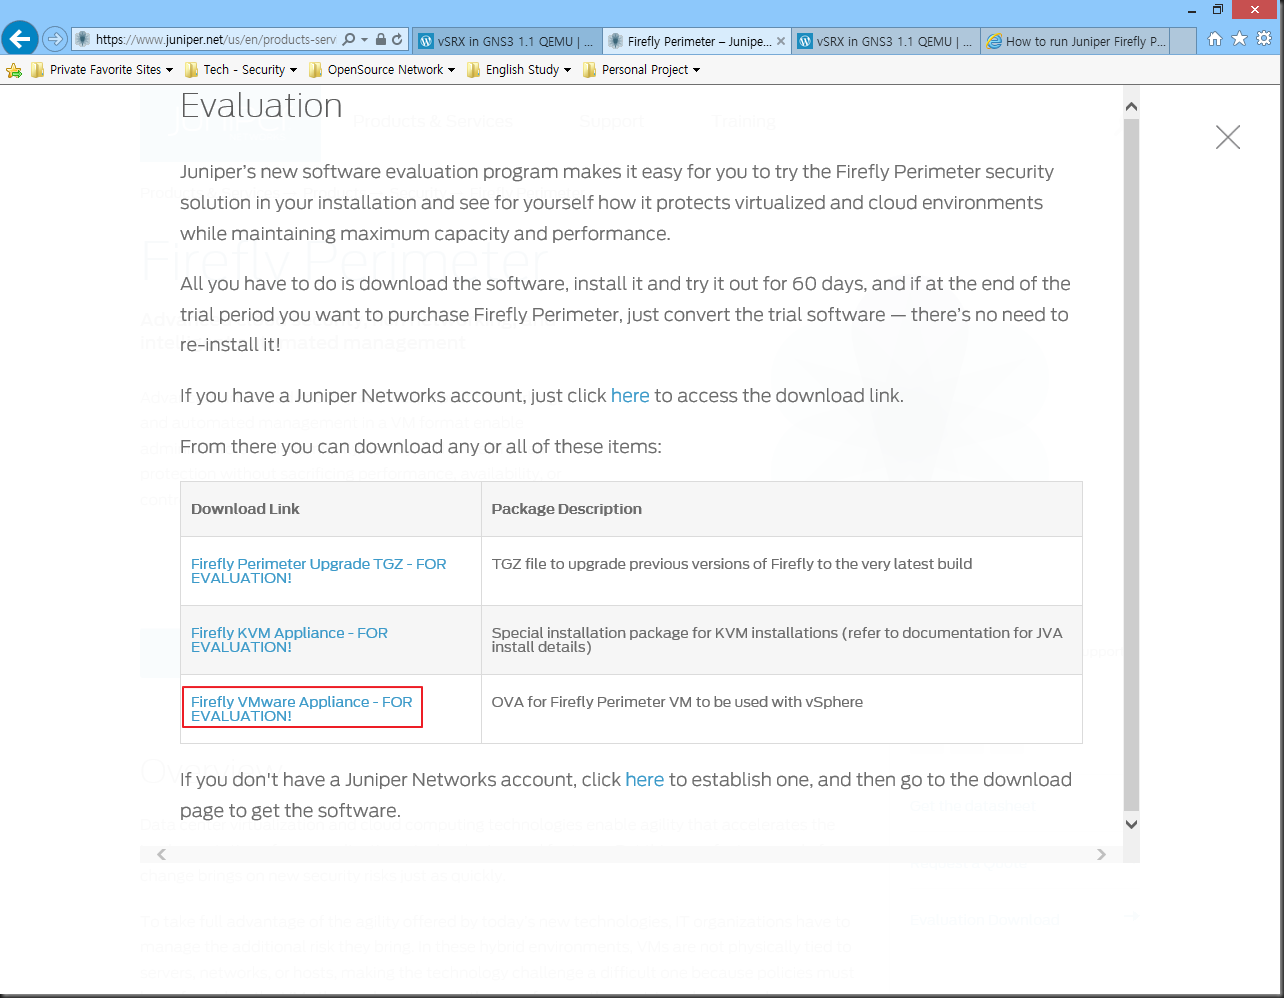Click the empty new tab button
Image resolution: width=1284 pixels, height=998 pixels.
click(1183, 41)
